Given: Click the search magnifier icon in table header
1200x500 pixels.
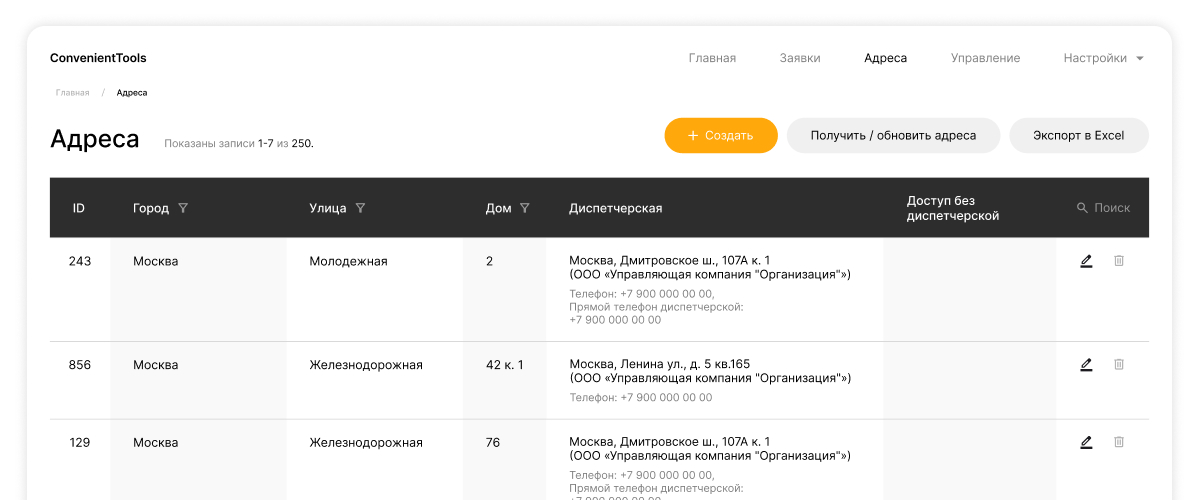Looking at the screenshot, I should point(1082,208).
